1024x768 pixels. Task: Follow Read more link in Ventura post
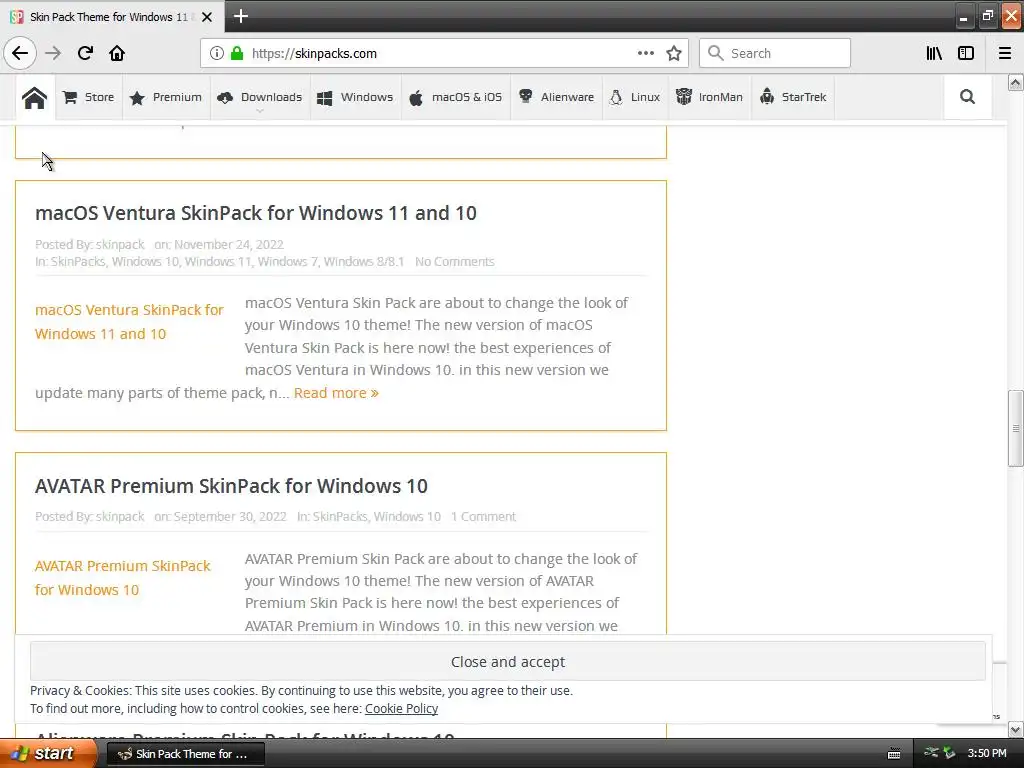(x=336, y=393)
